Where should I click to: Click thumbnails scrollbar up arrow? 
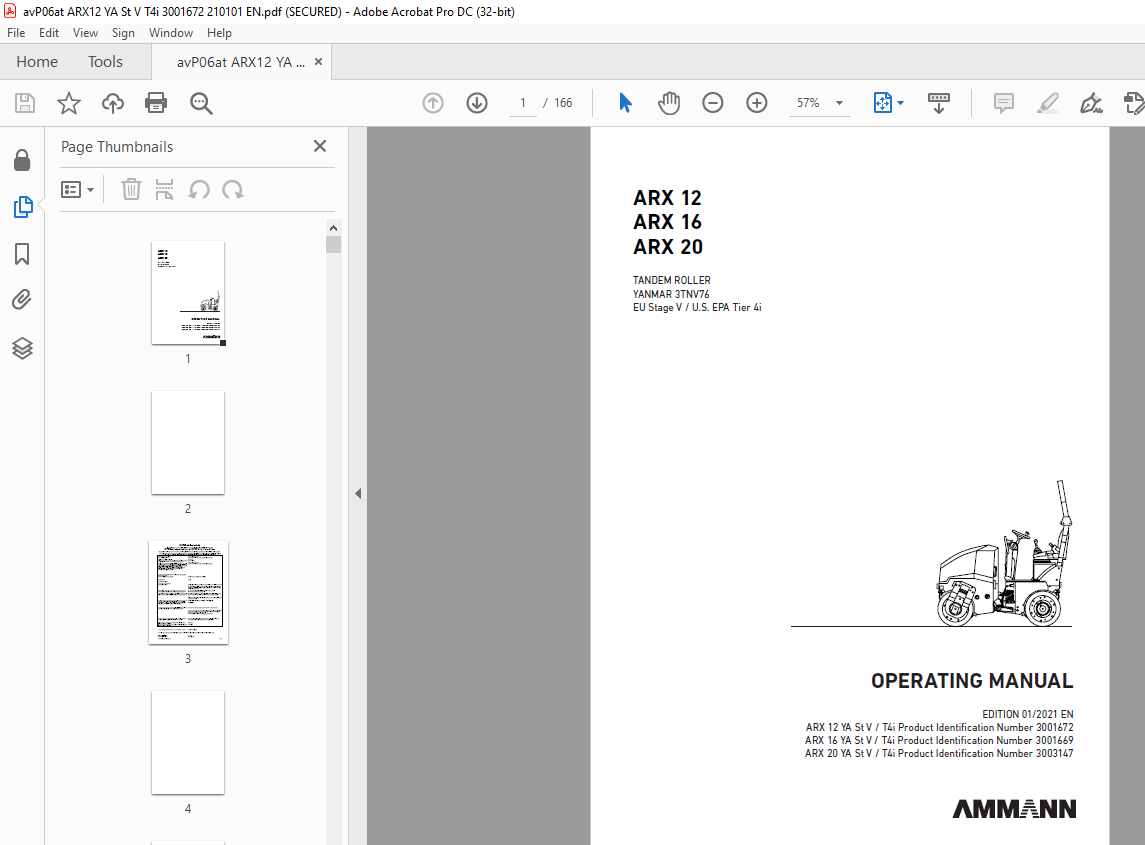(334, 228)
